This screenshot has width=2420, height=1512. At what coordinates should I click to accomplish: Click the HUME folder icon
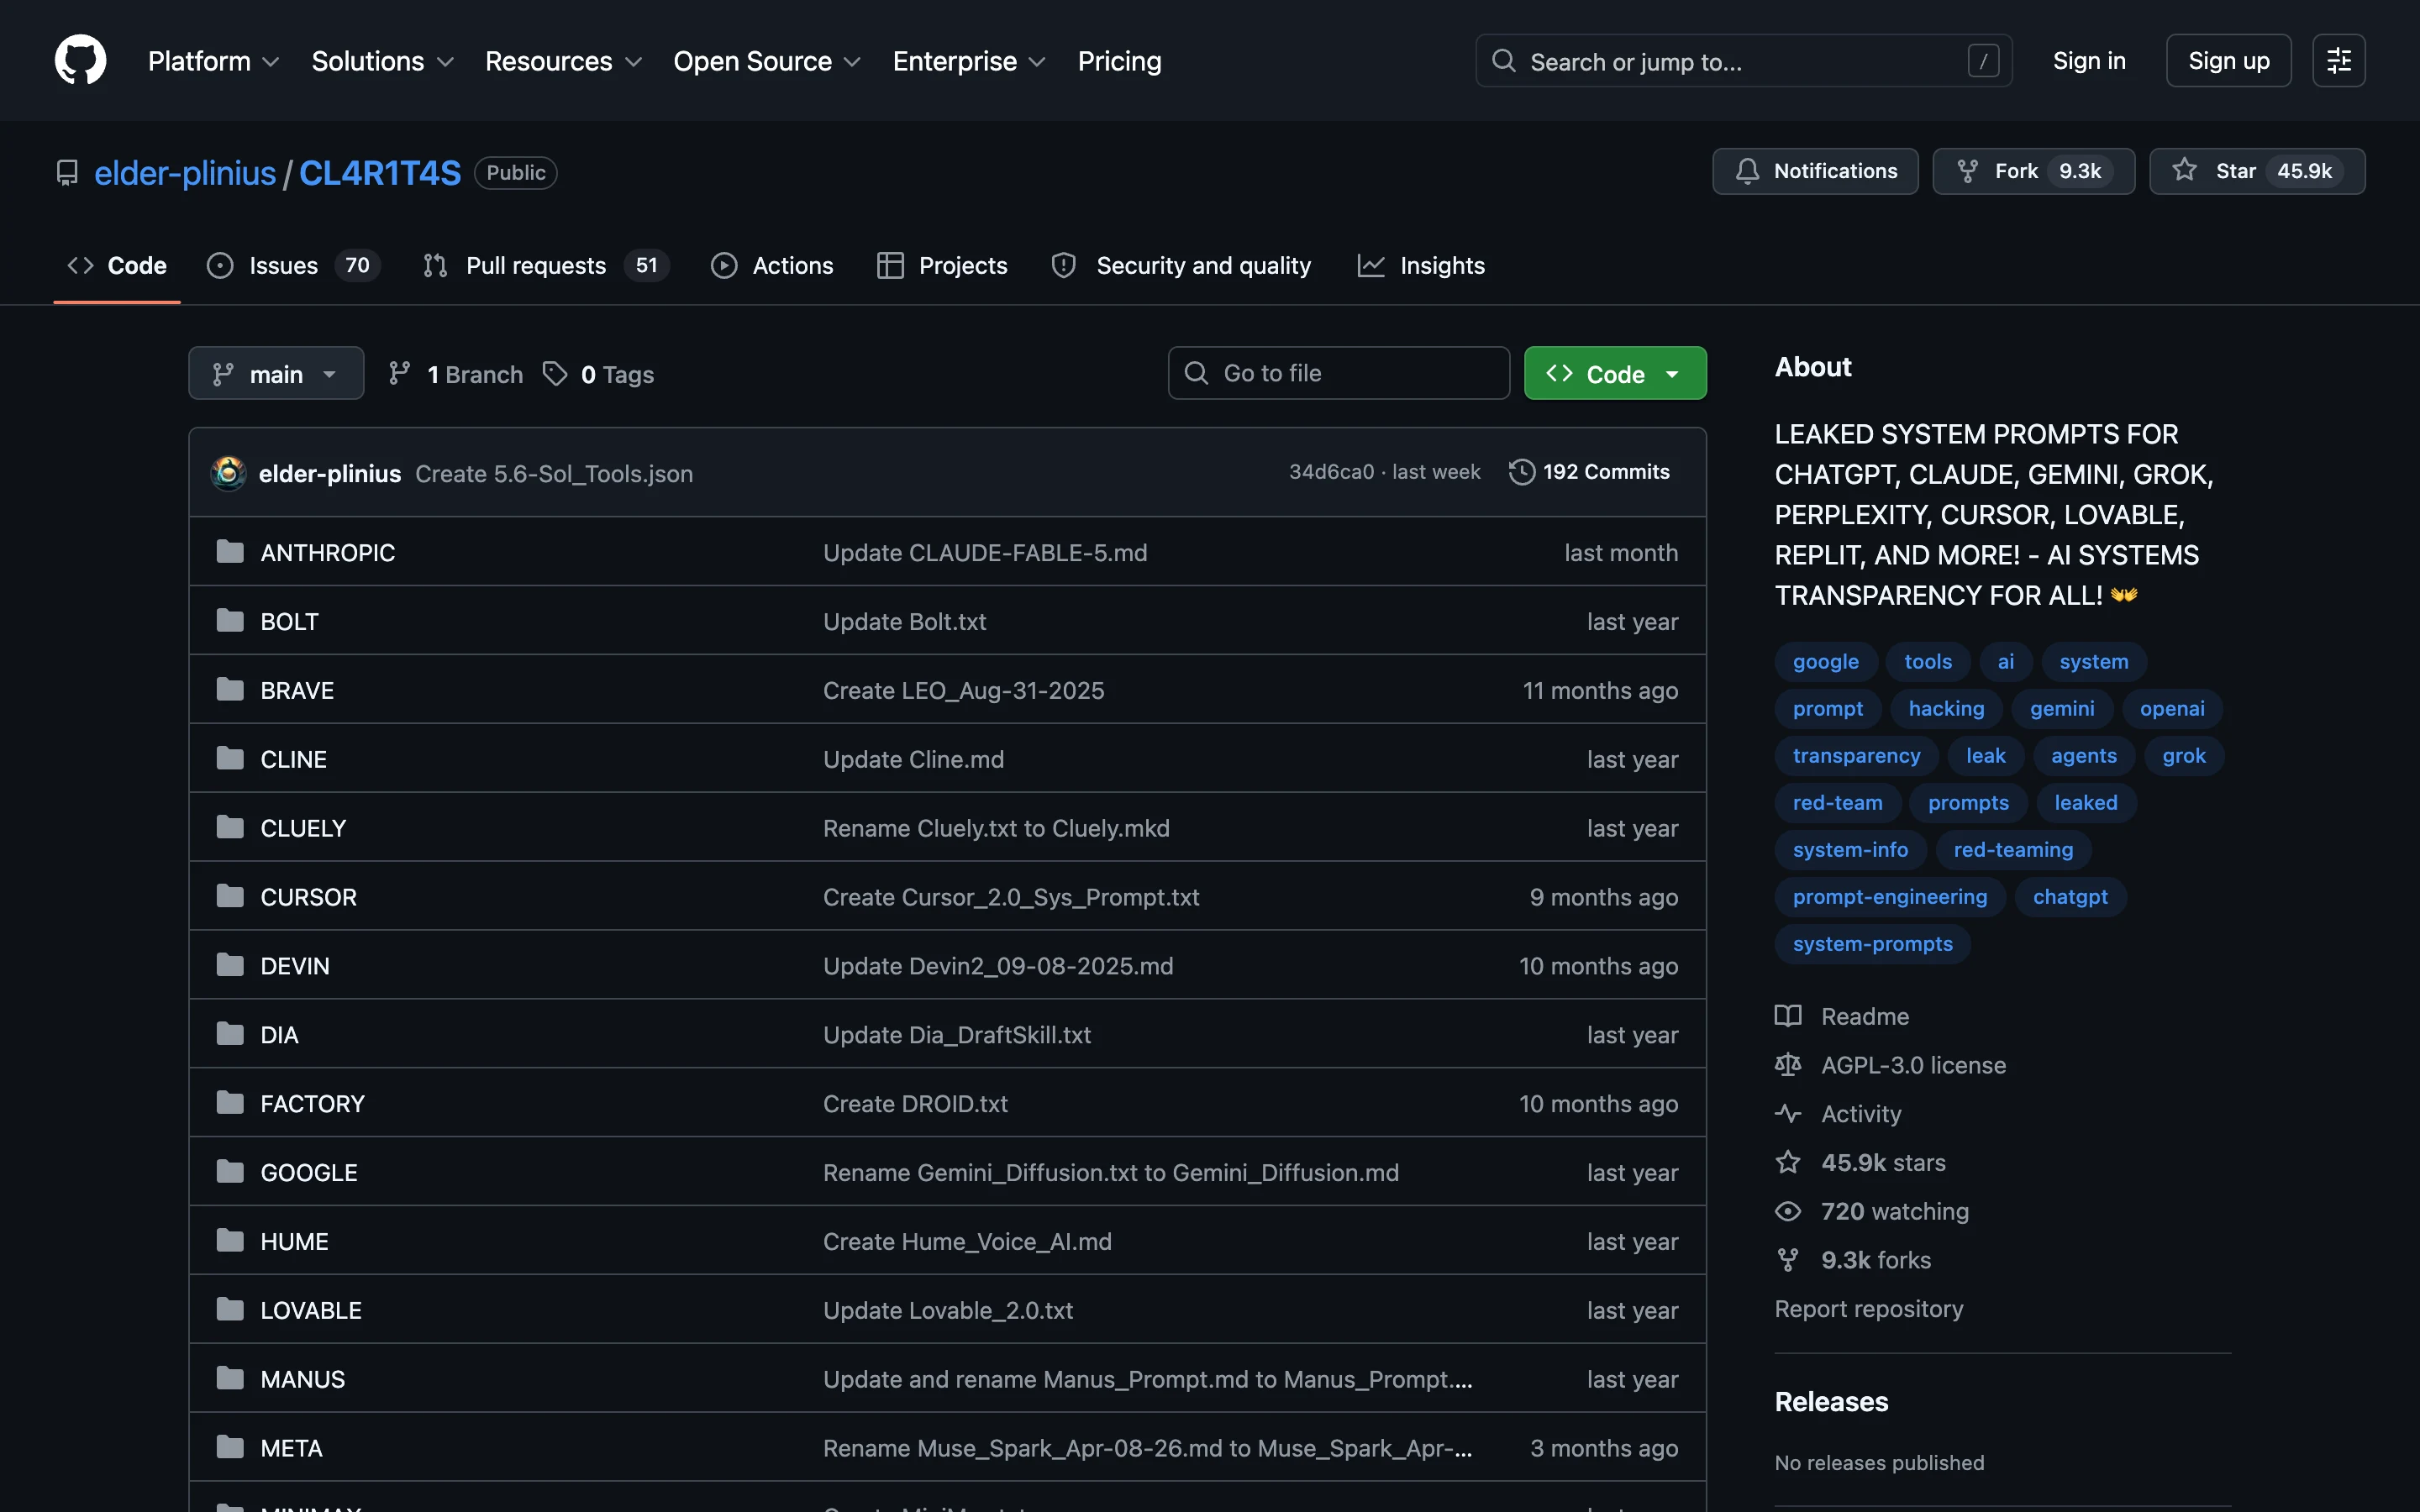pos(230,1240)
